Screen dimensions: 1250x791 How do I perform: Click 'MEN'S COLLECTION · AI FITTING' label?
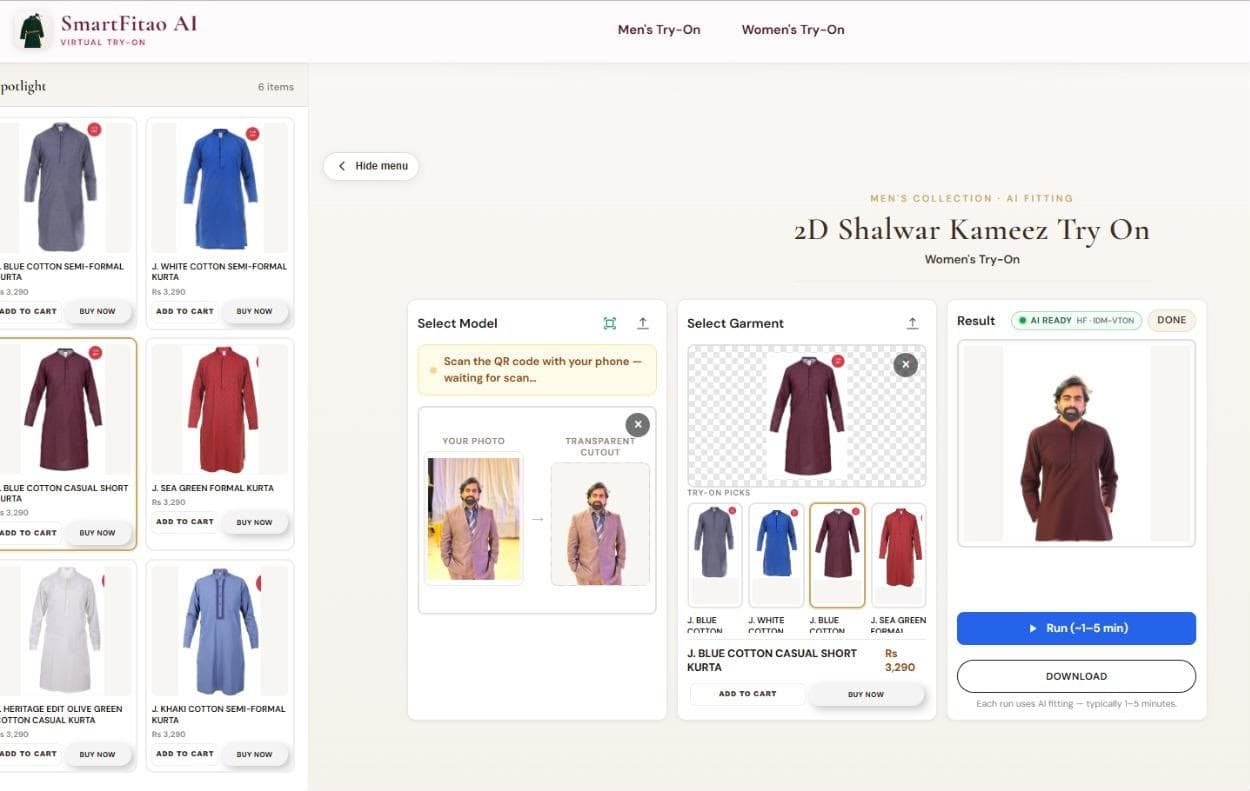[972, 198]
